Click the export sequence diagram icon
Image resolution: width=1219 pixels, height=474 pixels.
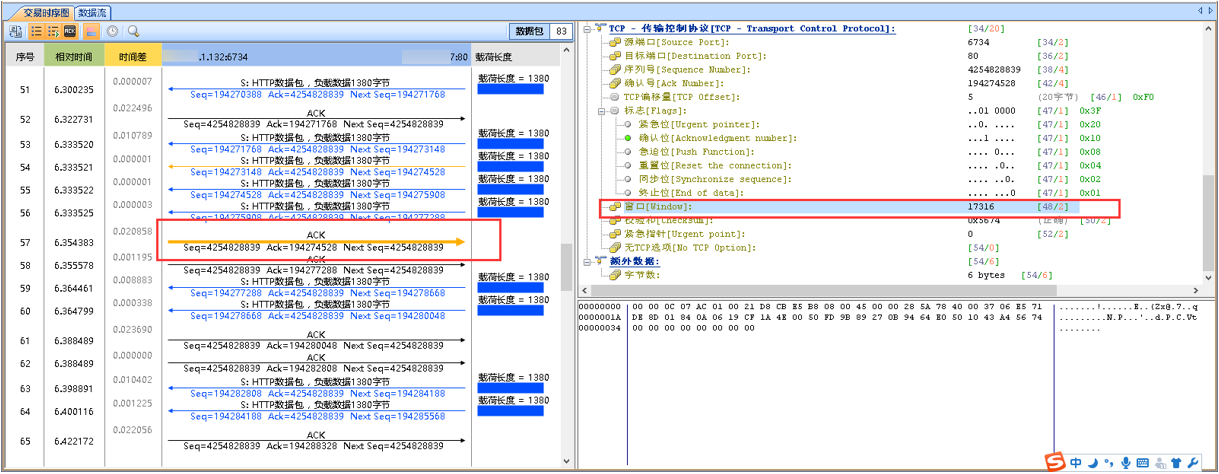16,32
